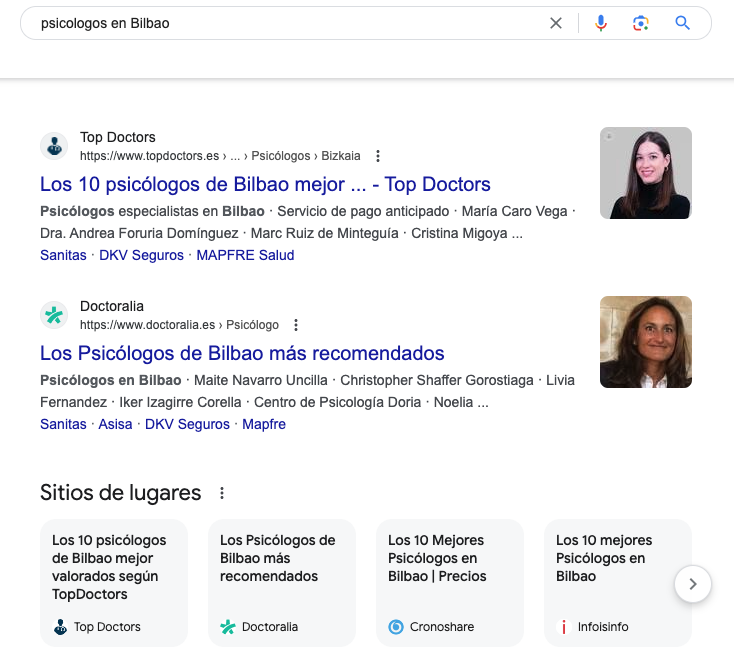Click the Top Doctors icon in the card
Screen dimensions: 734x667
point(60,627)
